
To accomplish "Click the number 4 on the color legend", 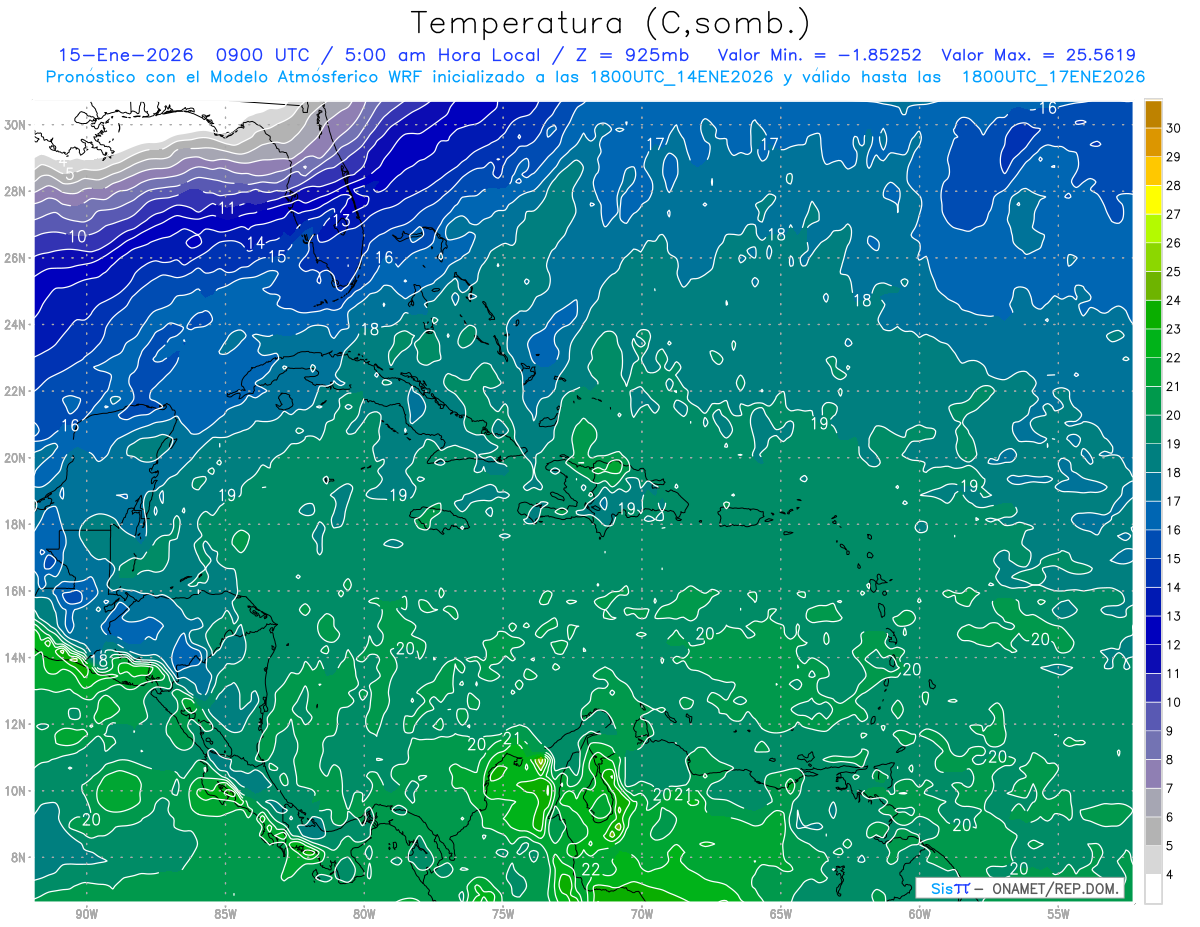I will [x=1171, y=875].
